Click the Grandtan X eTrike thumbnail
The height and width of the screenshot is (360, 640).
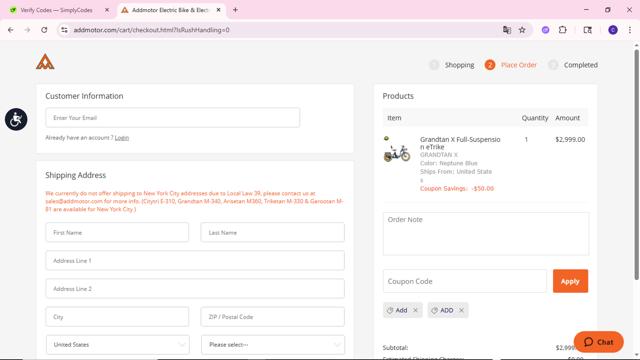397,150
